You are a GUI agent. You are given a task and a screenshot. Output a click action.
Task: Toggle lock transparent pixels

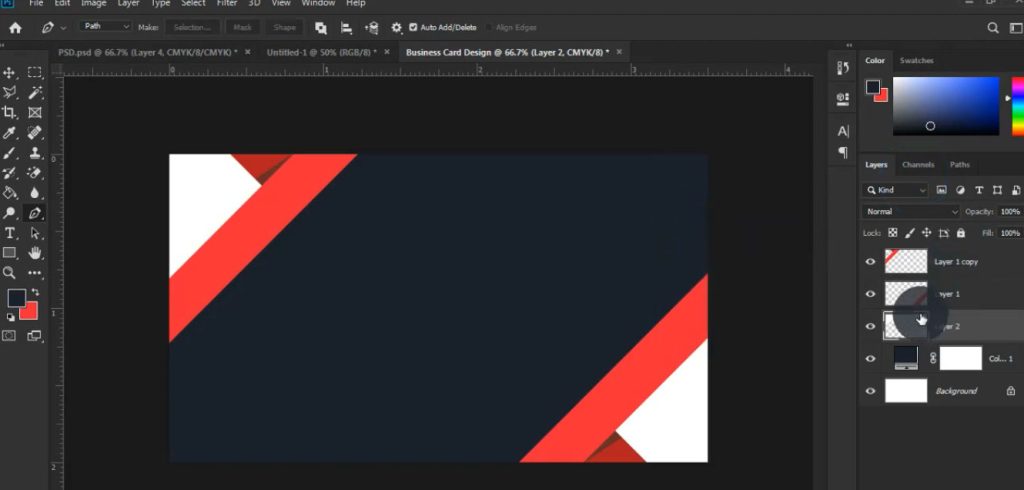click(x=893, y=233)
